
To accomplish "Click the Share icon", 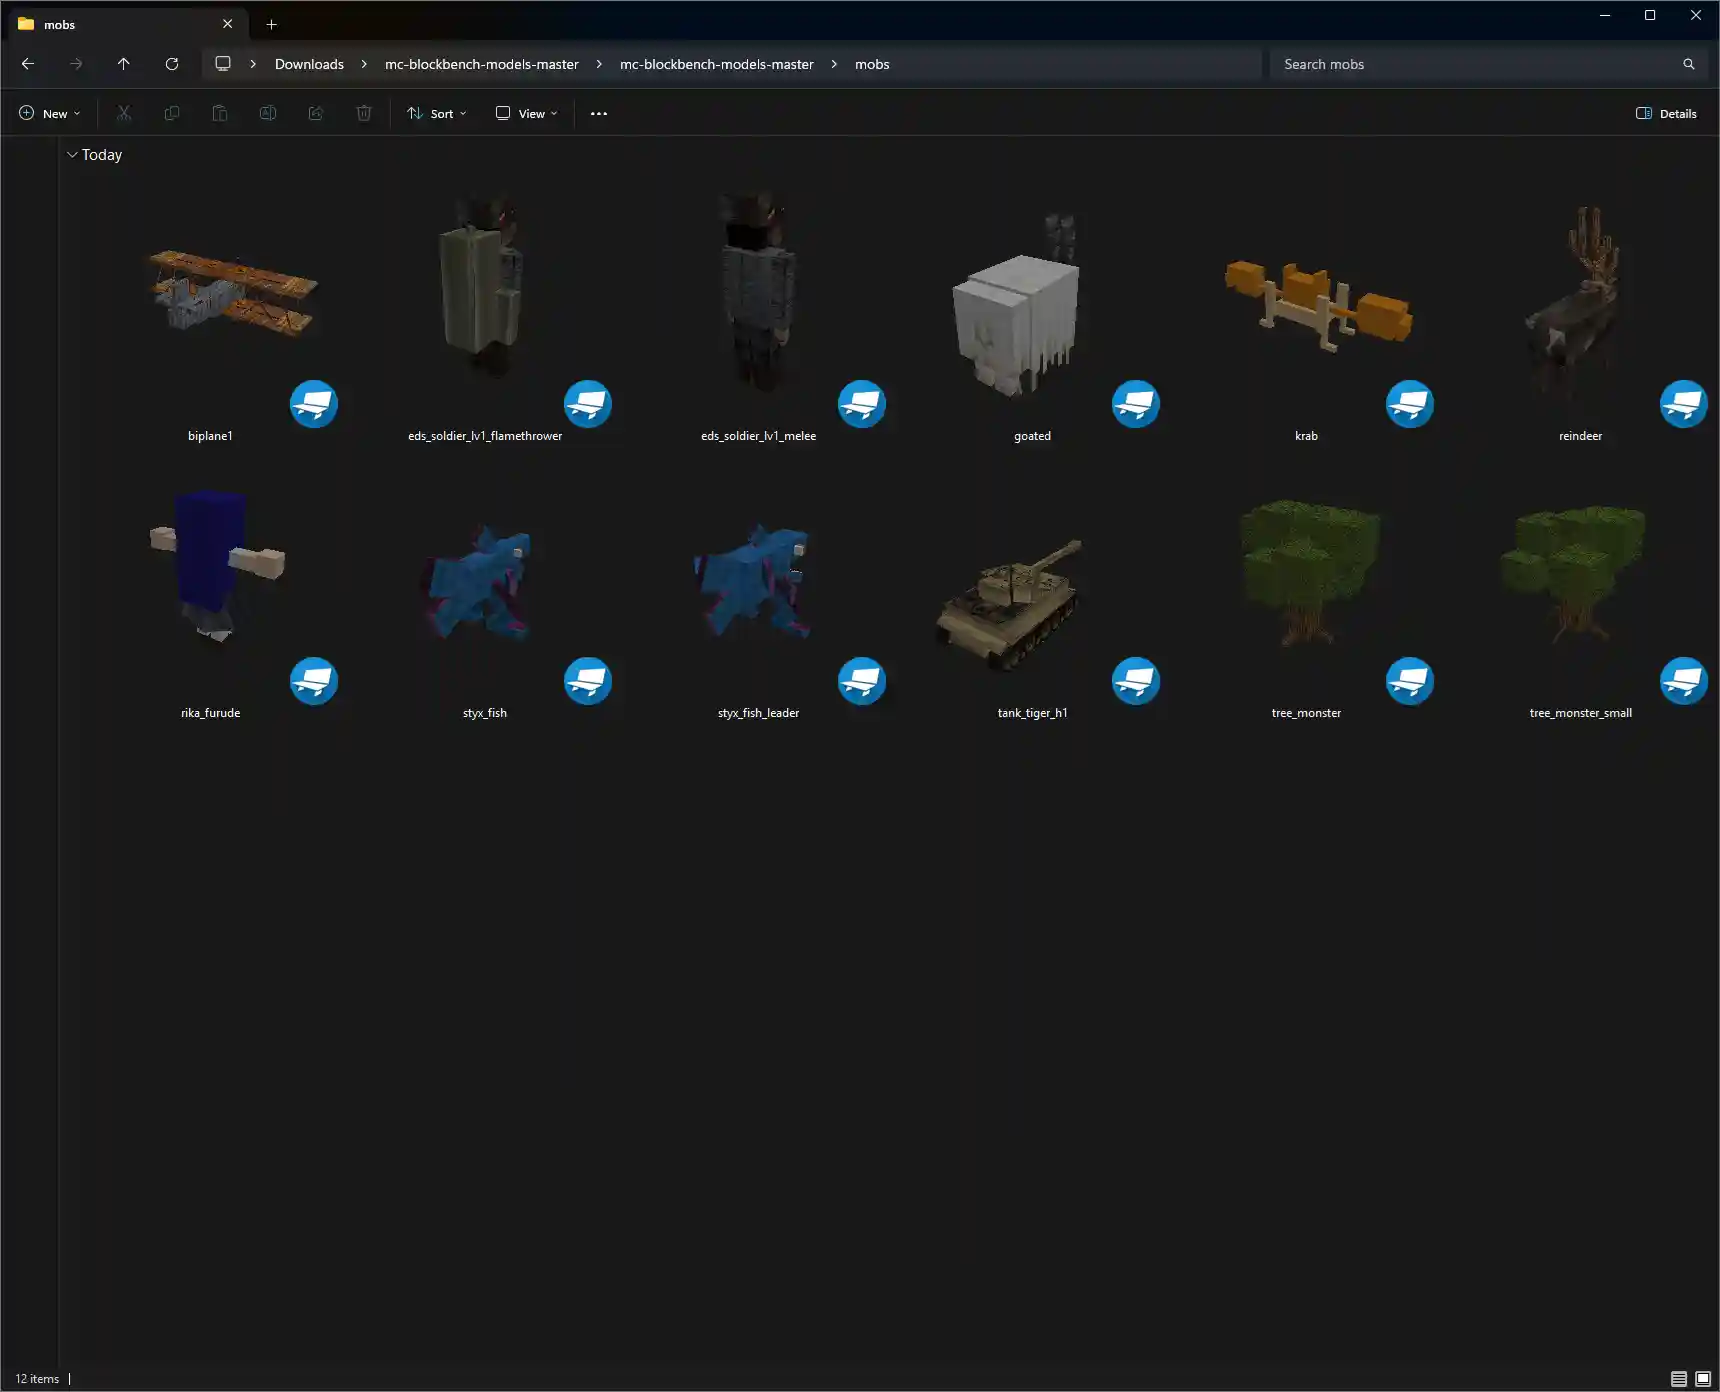I will click(x=315, y=113).
